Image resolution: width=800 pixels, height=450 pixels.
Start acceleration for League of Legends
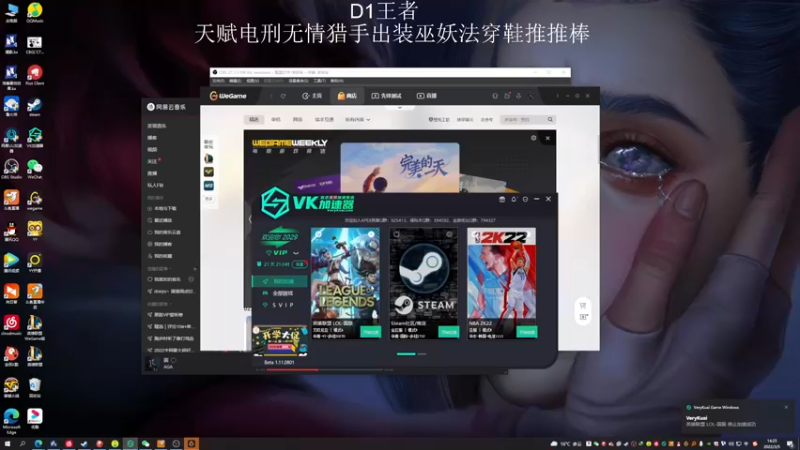coord(370,332)
